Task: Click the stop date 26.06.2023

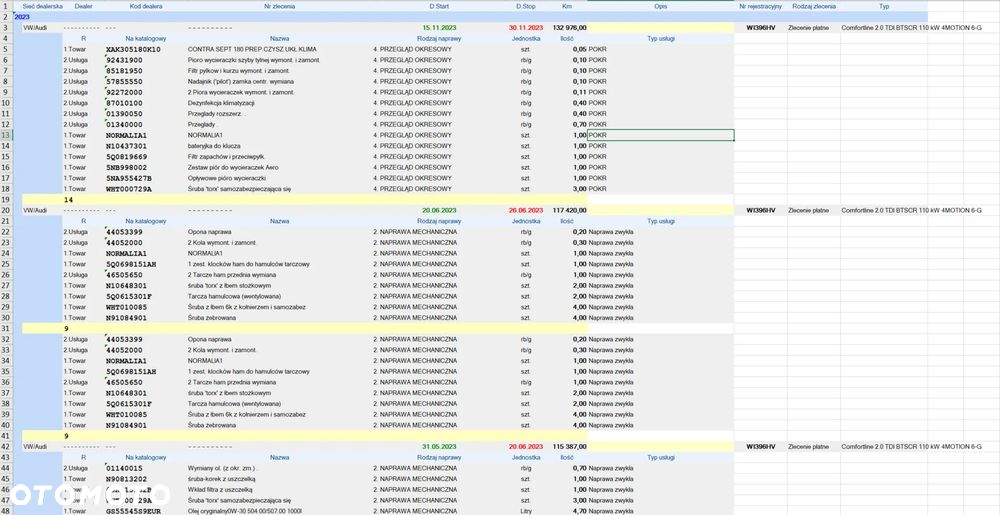Action: point(526,210)
